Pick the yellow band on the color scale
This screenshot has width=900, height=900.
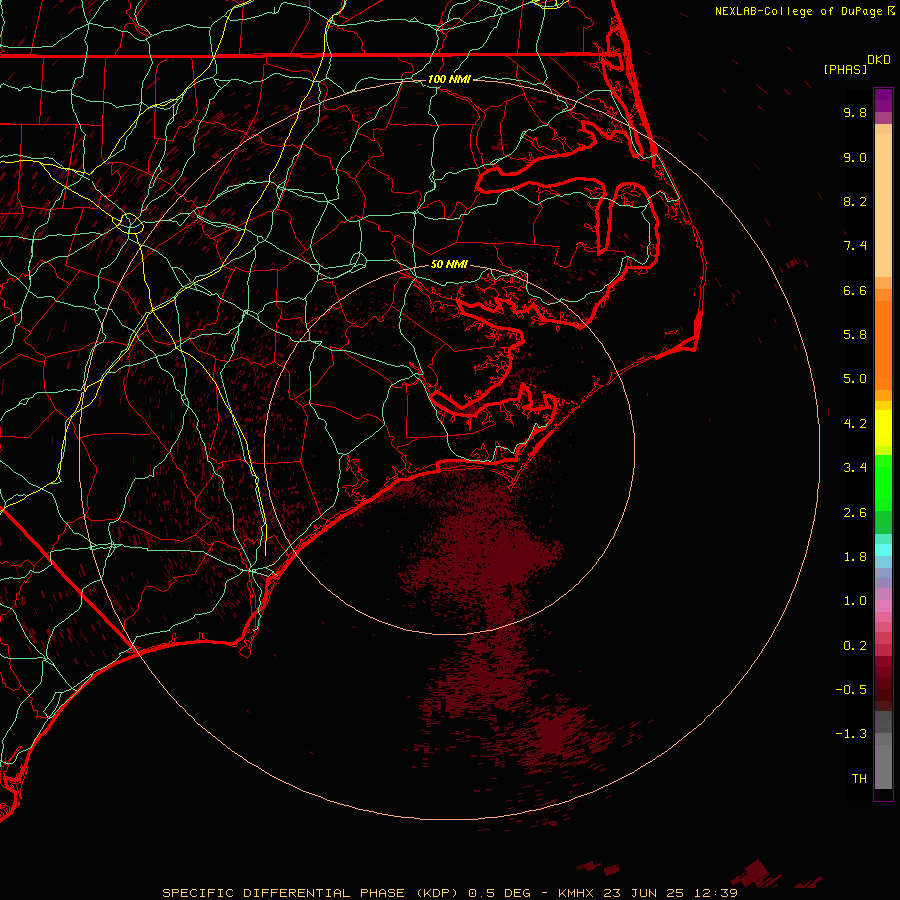(x=883, y=428)
